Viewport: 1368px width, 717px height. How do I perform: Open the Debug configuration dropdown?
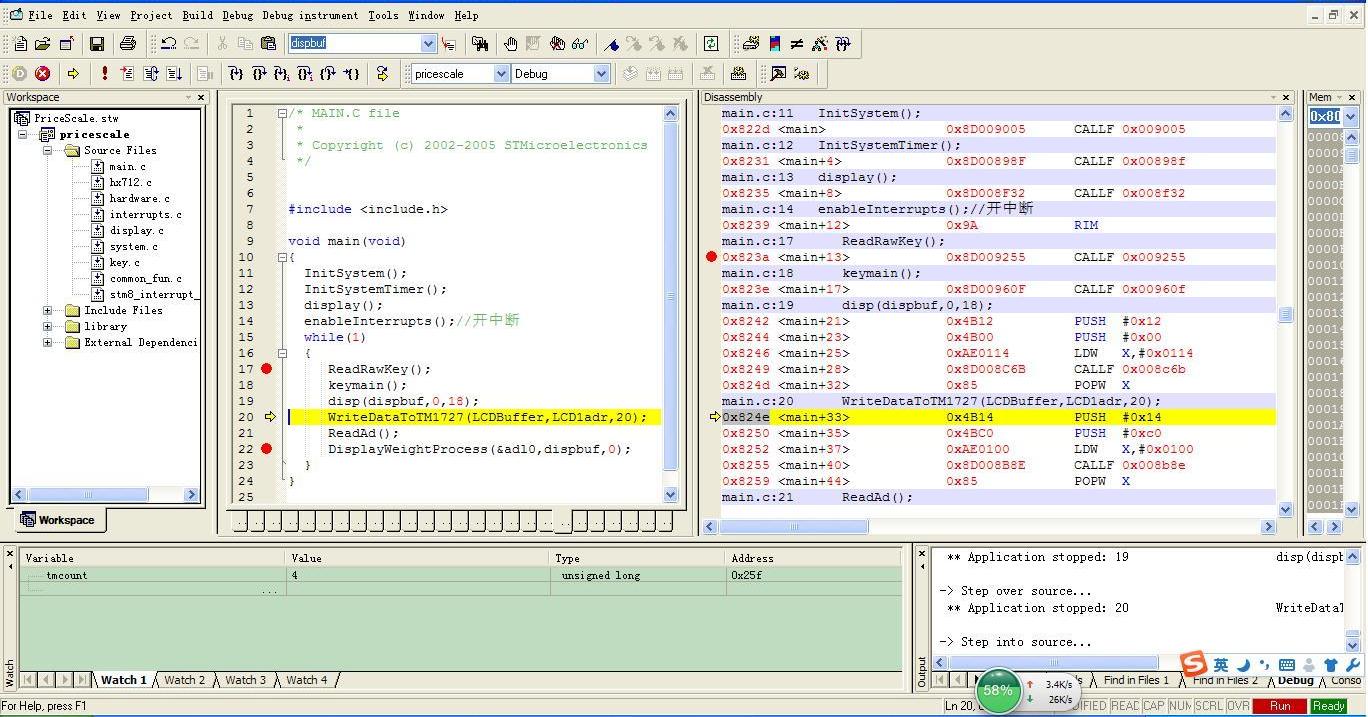click(x=601, y=74)
